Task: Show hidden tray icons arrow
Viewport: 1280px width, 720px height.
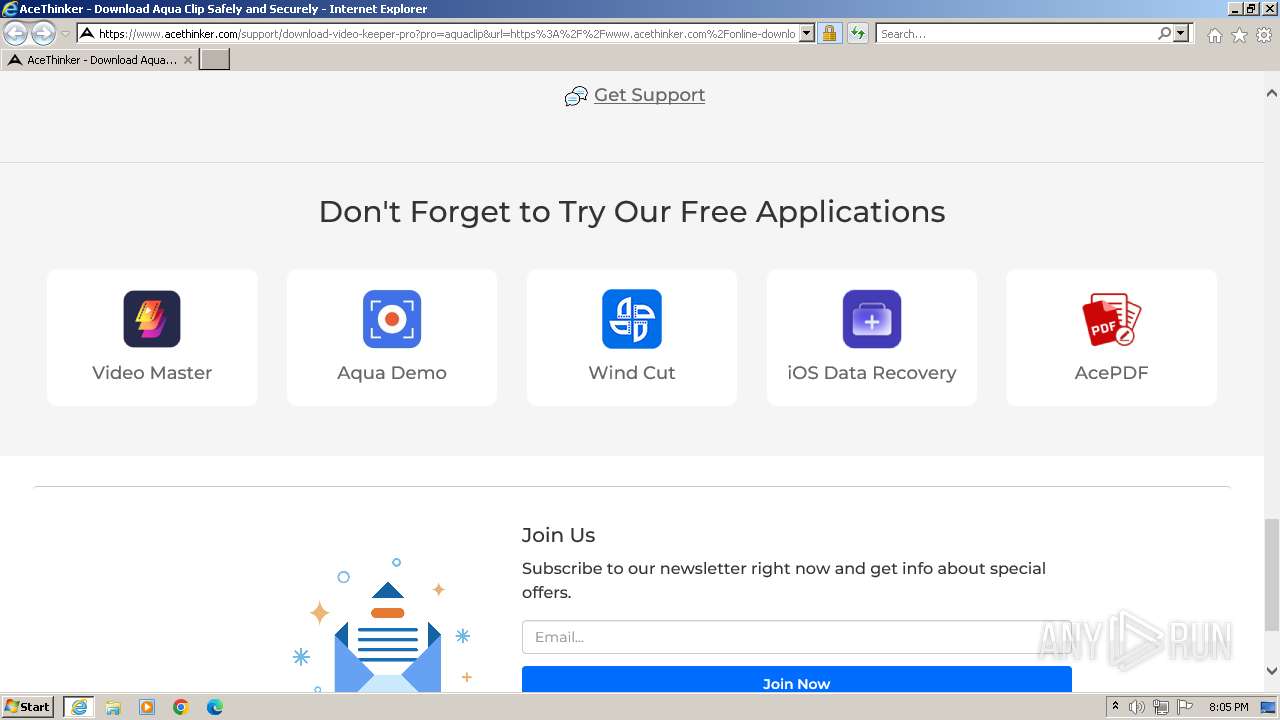Action: point(1115,706)
